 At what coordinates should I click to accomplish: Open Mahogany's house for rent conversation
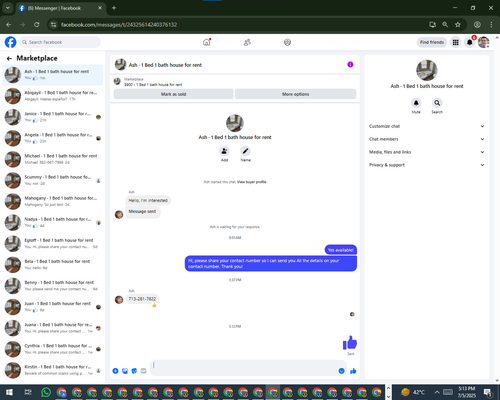click(x=53, y=201)
